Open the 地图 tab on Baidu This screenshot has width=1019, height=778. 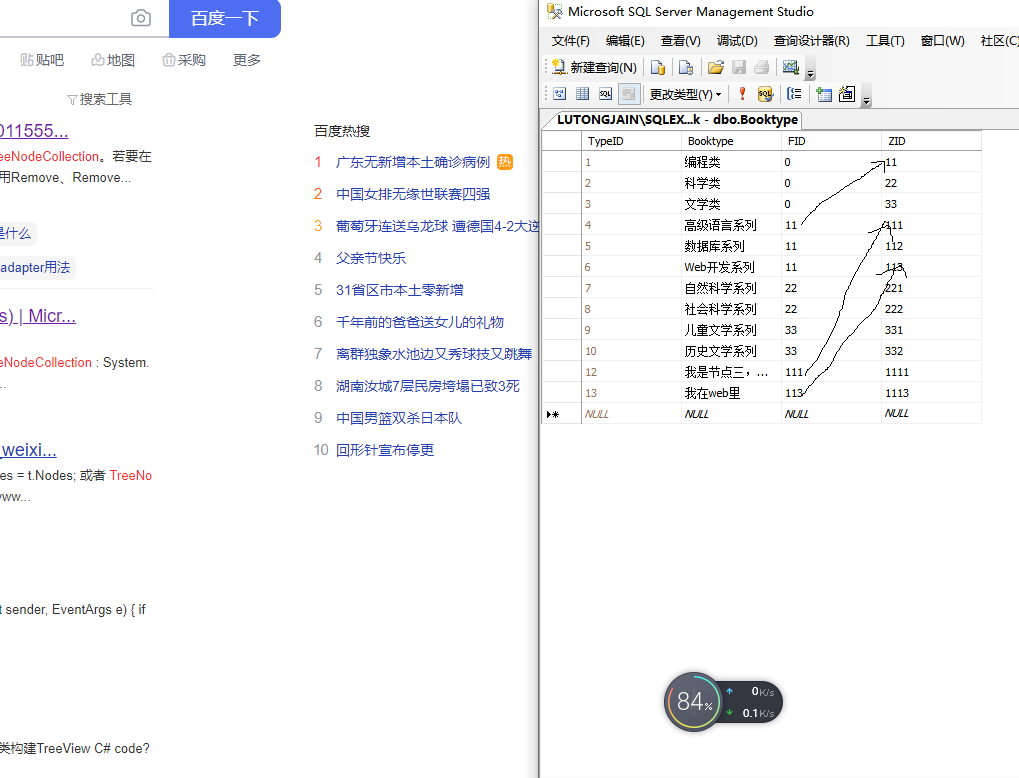(113, 60)
